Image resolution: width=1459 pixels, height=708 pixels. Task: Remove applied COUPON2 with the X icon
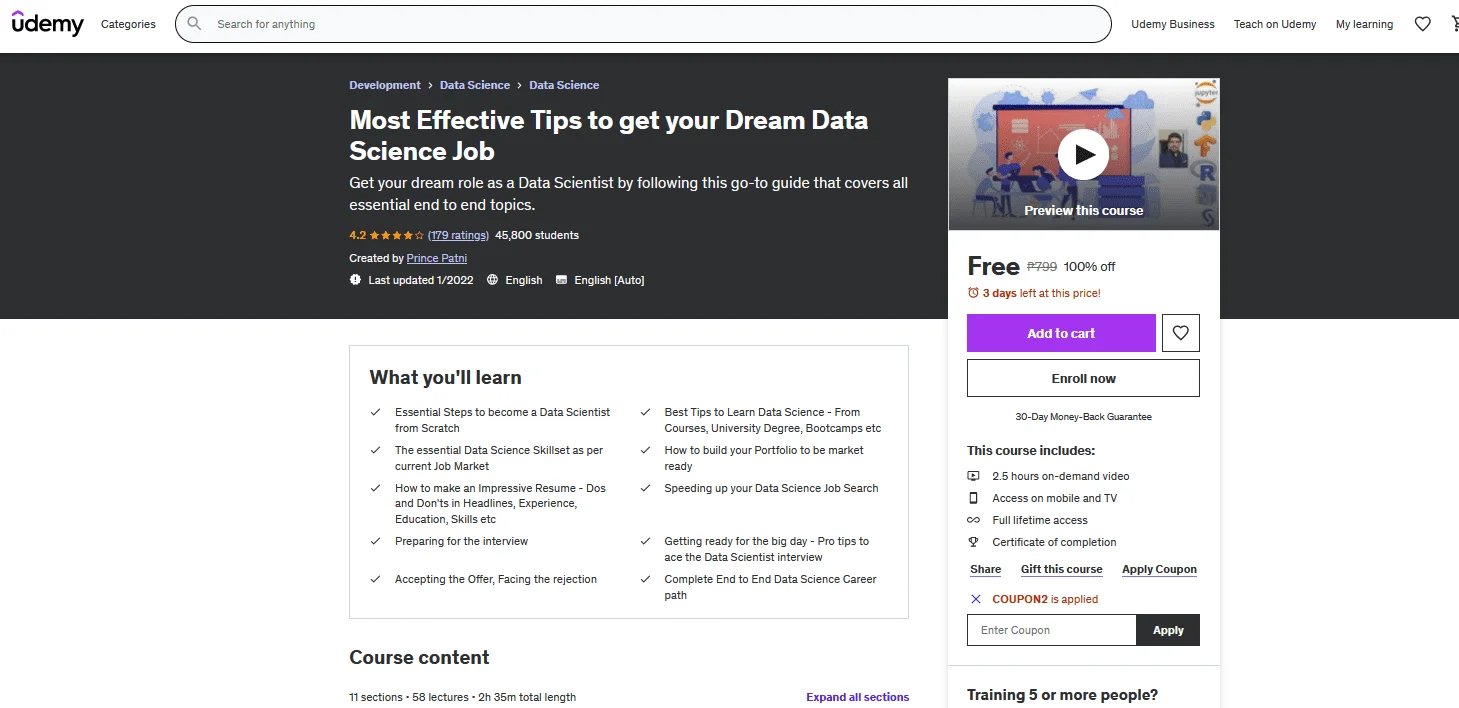point(976,599)
